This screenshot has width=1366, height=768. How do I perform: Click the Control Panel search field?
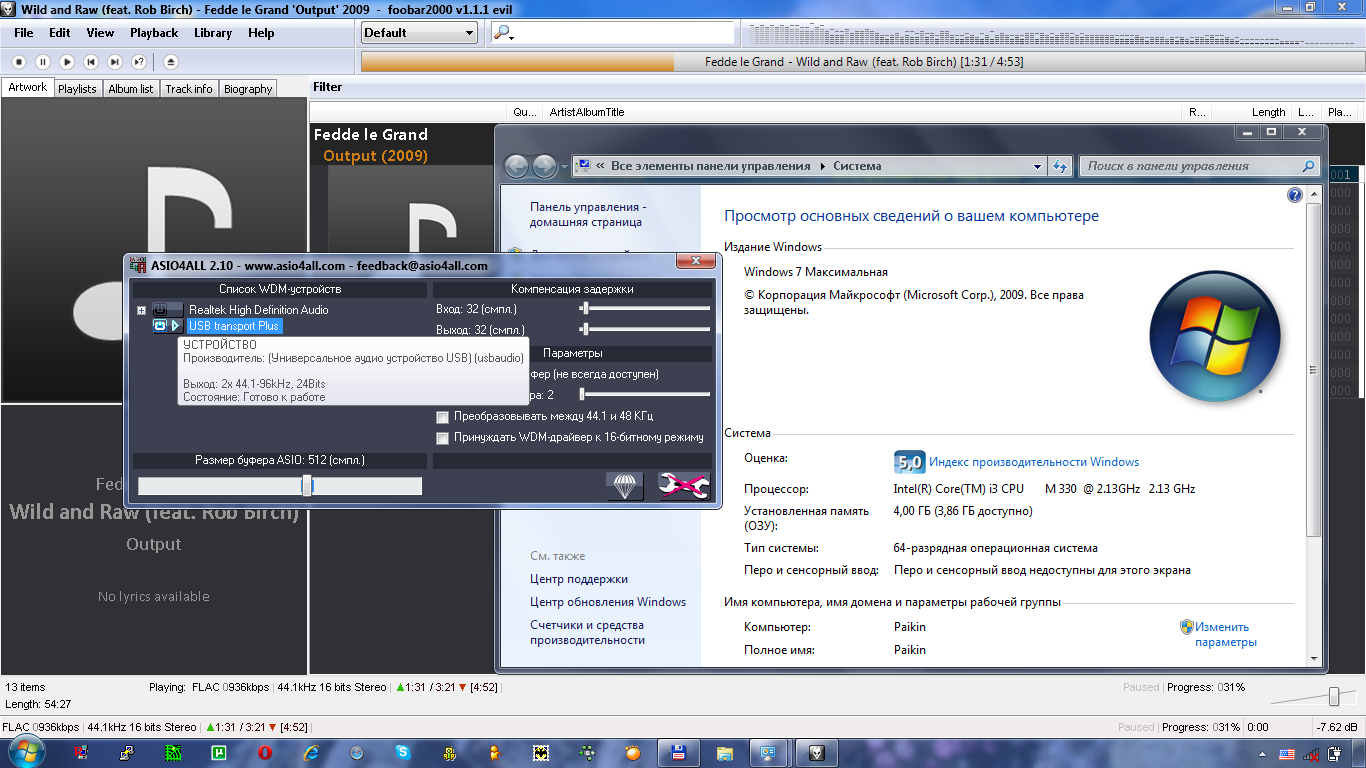(x=1199, y=166)
